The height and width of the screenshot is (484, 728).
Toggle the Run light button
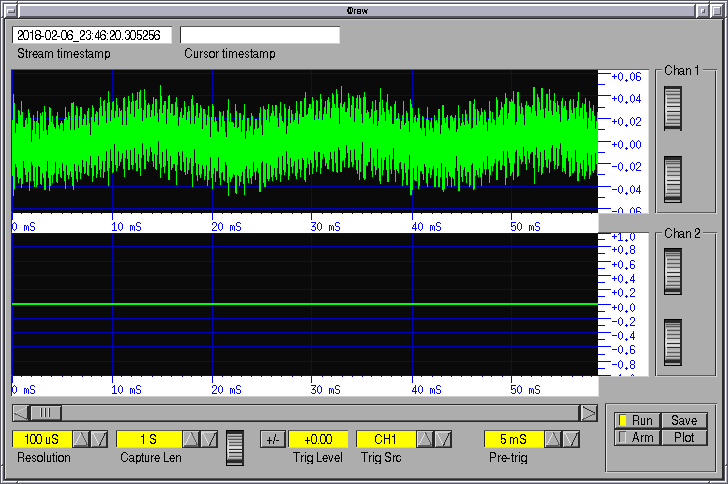pyautogui.click(x=635, y=421)
